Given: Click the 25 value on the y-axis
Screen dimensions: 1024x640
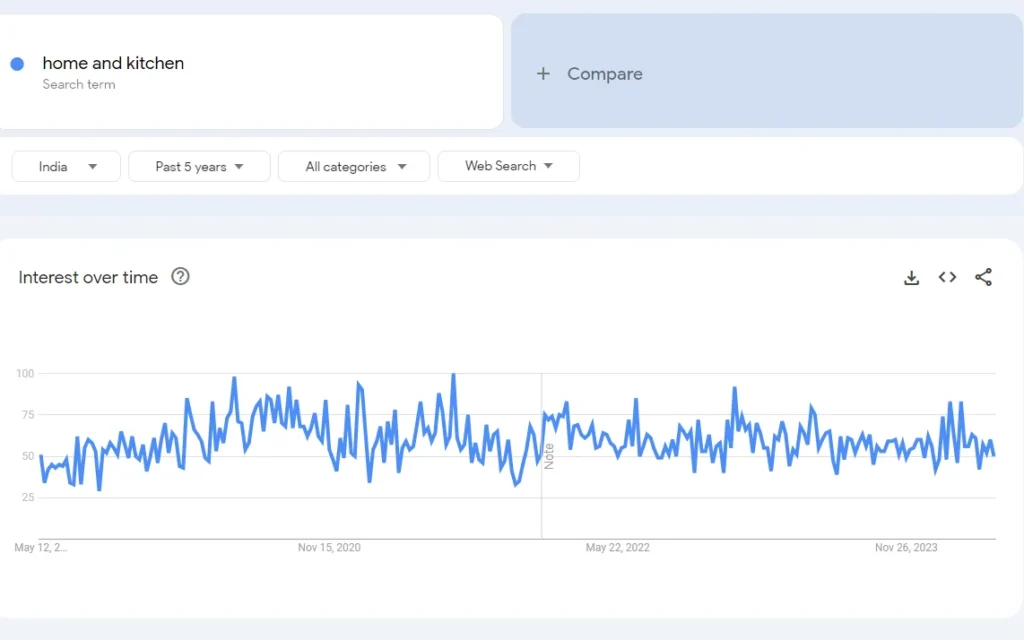Looking at the screenshot, I should tap(27, 498).
